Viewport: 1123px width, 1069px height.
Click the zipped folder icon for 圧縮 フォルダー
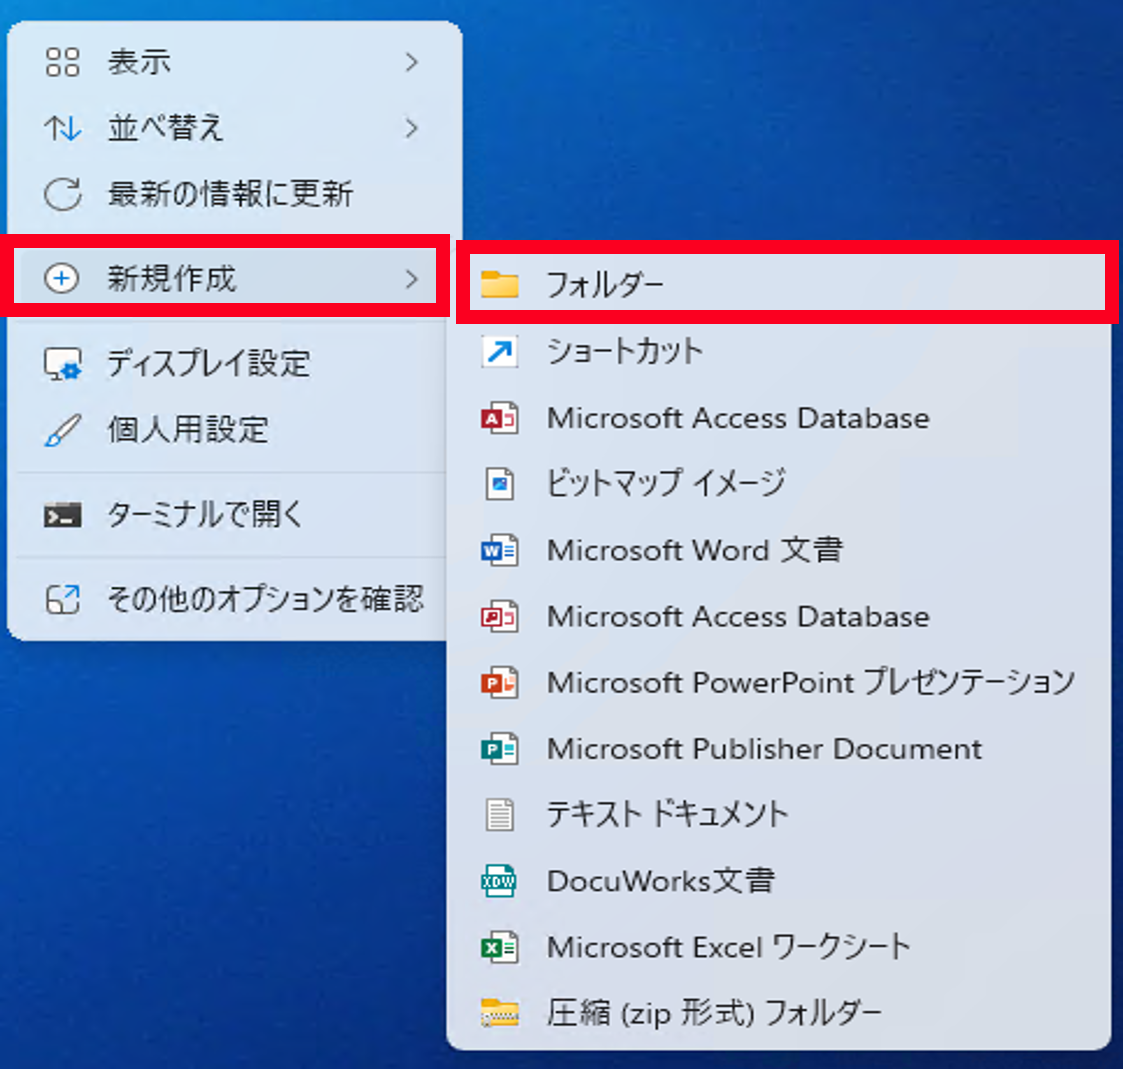click(x=499, y=1013)
